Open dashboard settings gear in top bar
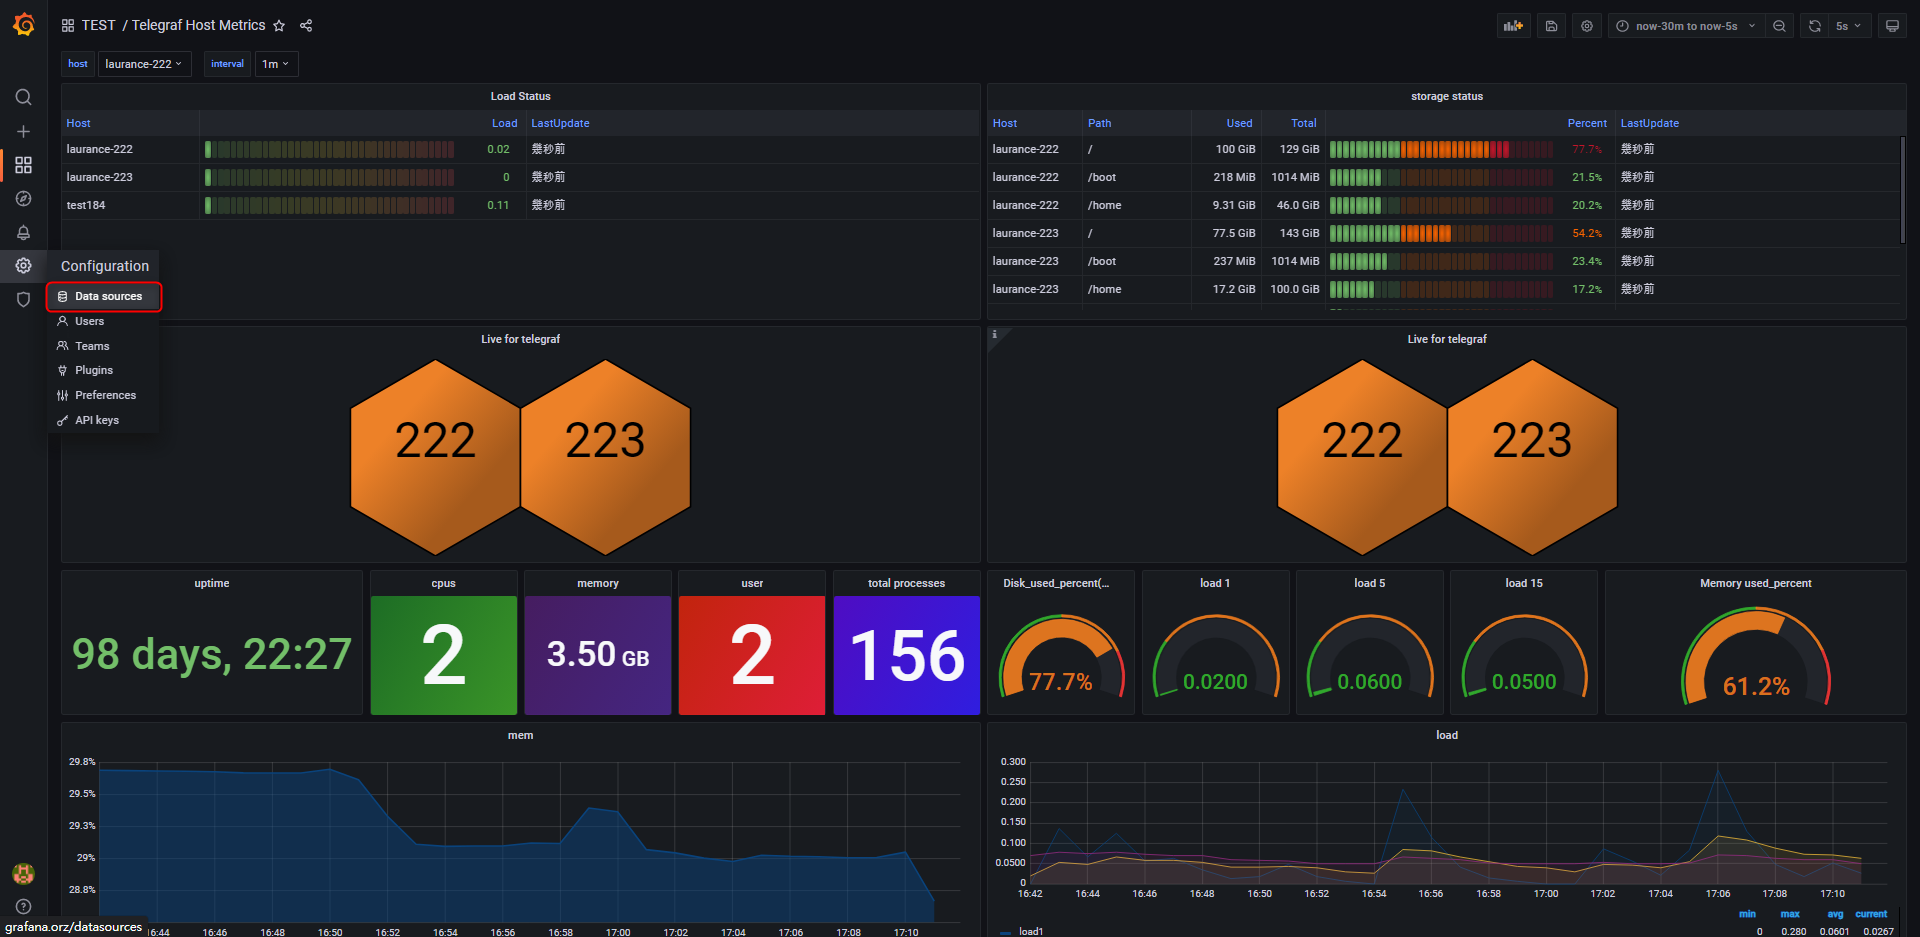The image size is (1920, 937). pos(1587,26)
